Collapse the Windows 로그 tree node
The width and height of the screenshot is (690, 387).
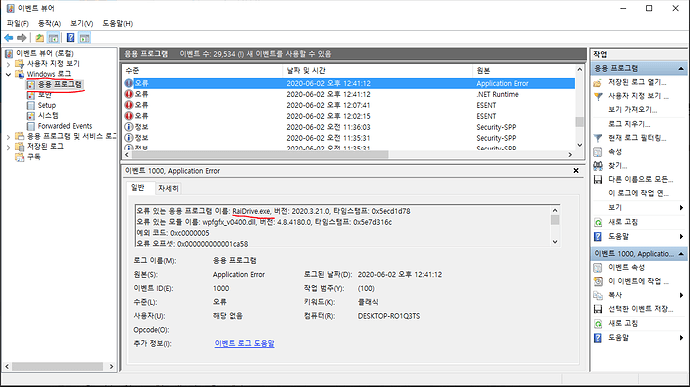[8, 74]
